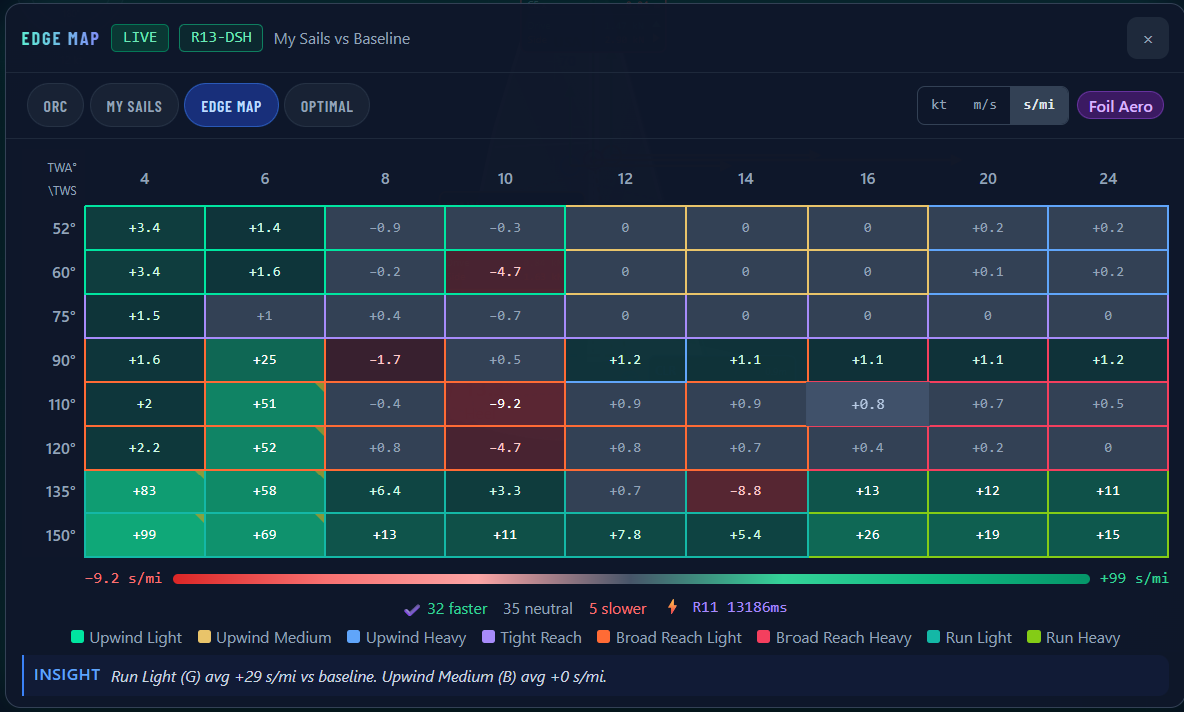Click the LIVE status badge
This screenshot has height=712, width=1184.
[140, 38]
